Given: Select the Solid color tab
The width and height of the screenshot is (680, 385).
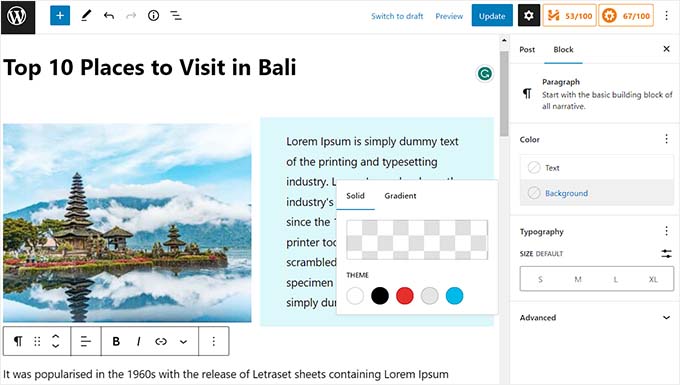Looking at the screenshot, I should pyautogui.click(x=355, y=196).
